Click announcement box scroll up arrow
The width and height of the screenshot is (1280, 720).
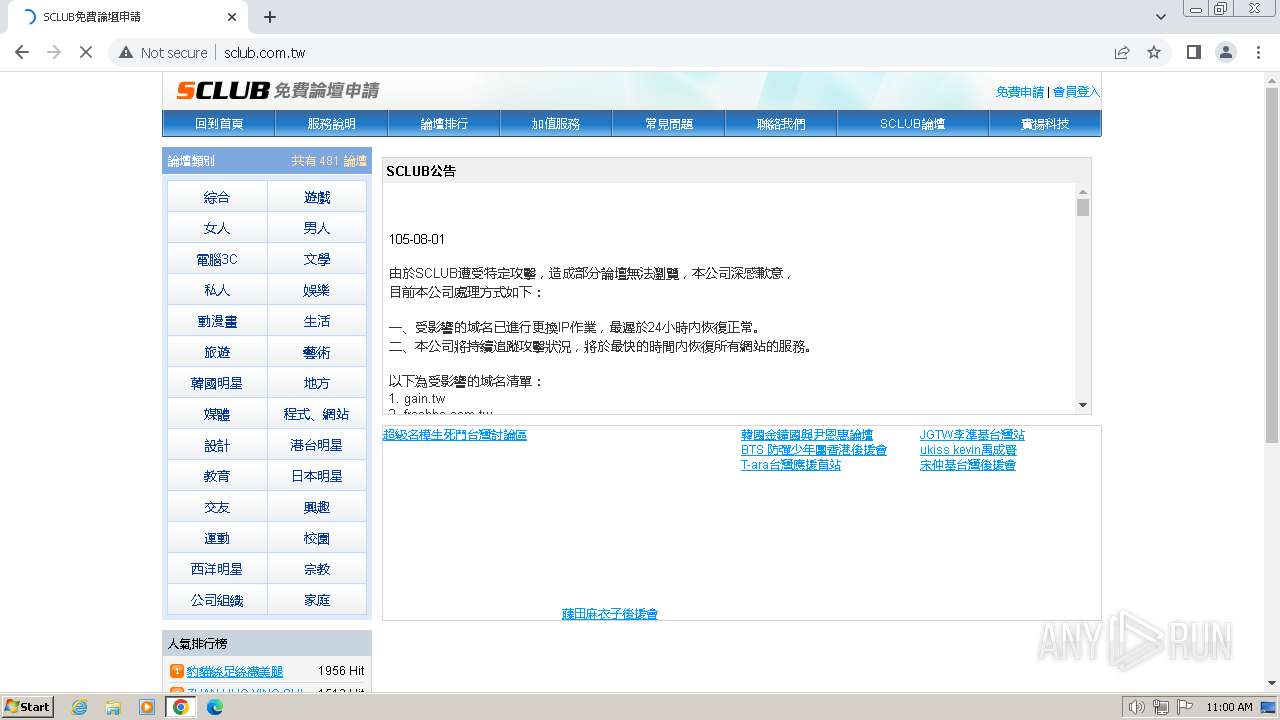(1083, 191)
